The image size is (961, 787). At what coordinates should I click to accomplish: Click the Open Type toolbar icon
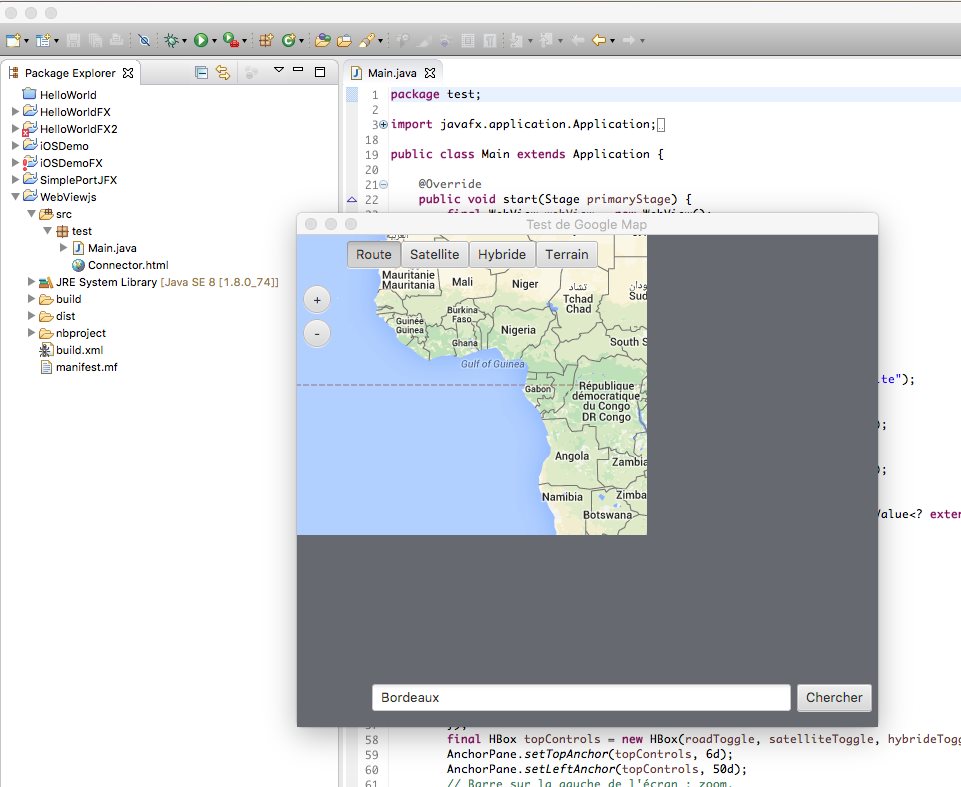pos(322,40)
